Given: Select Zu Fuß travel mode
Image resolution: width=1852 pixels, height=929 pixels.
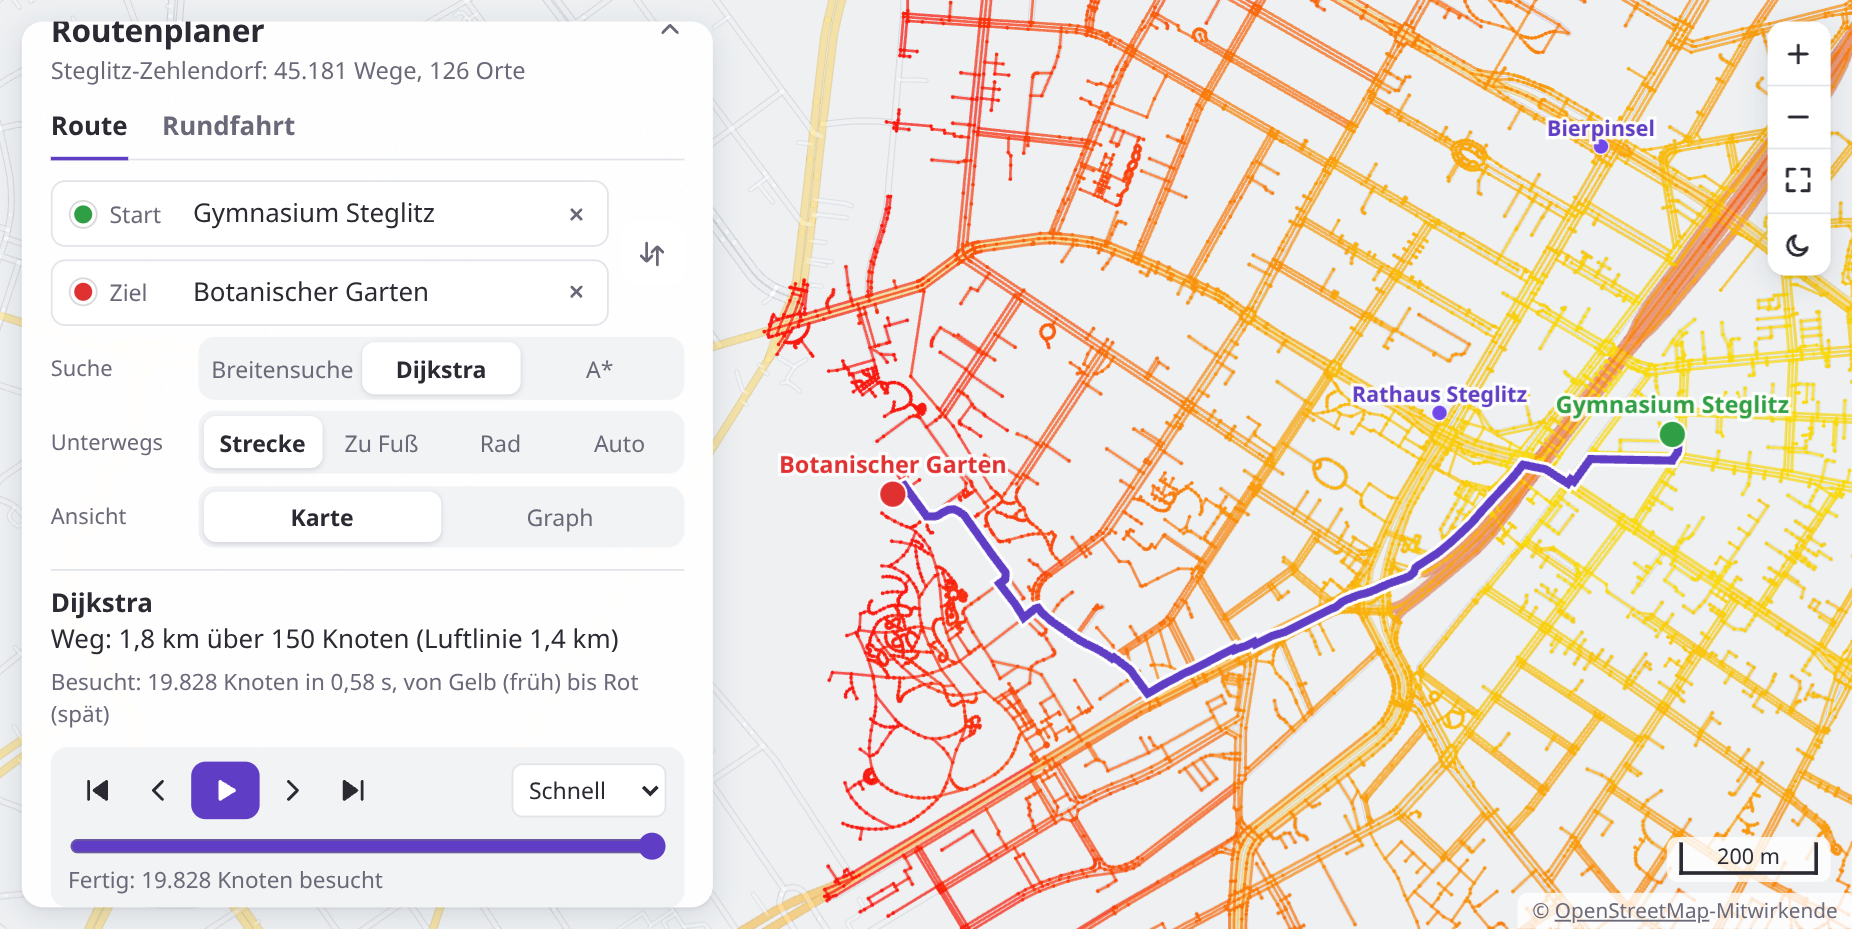Looking at the screenshot, I should (x=381, y=444).
